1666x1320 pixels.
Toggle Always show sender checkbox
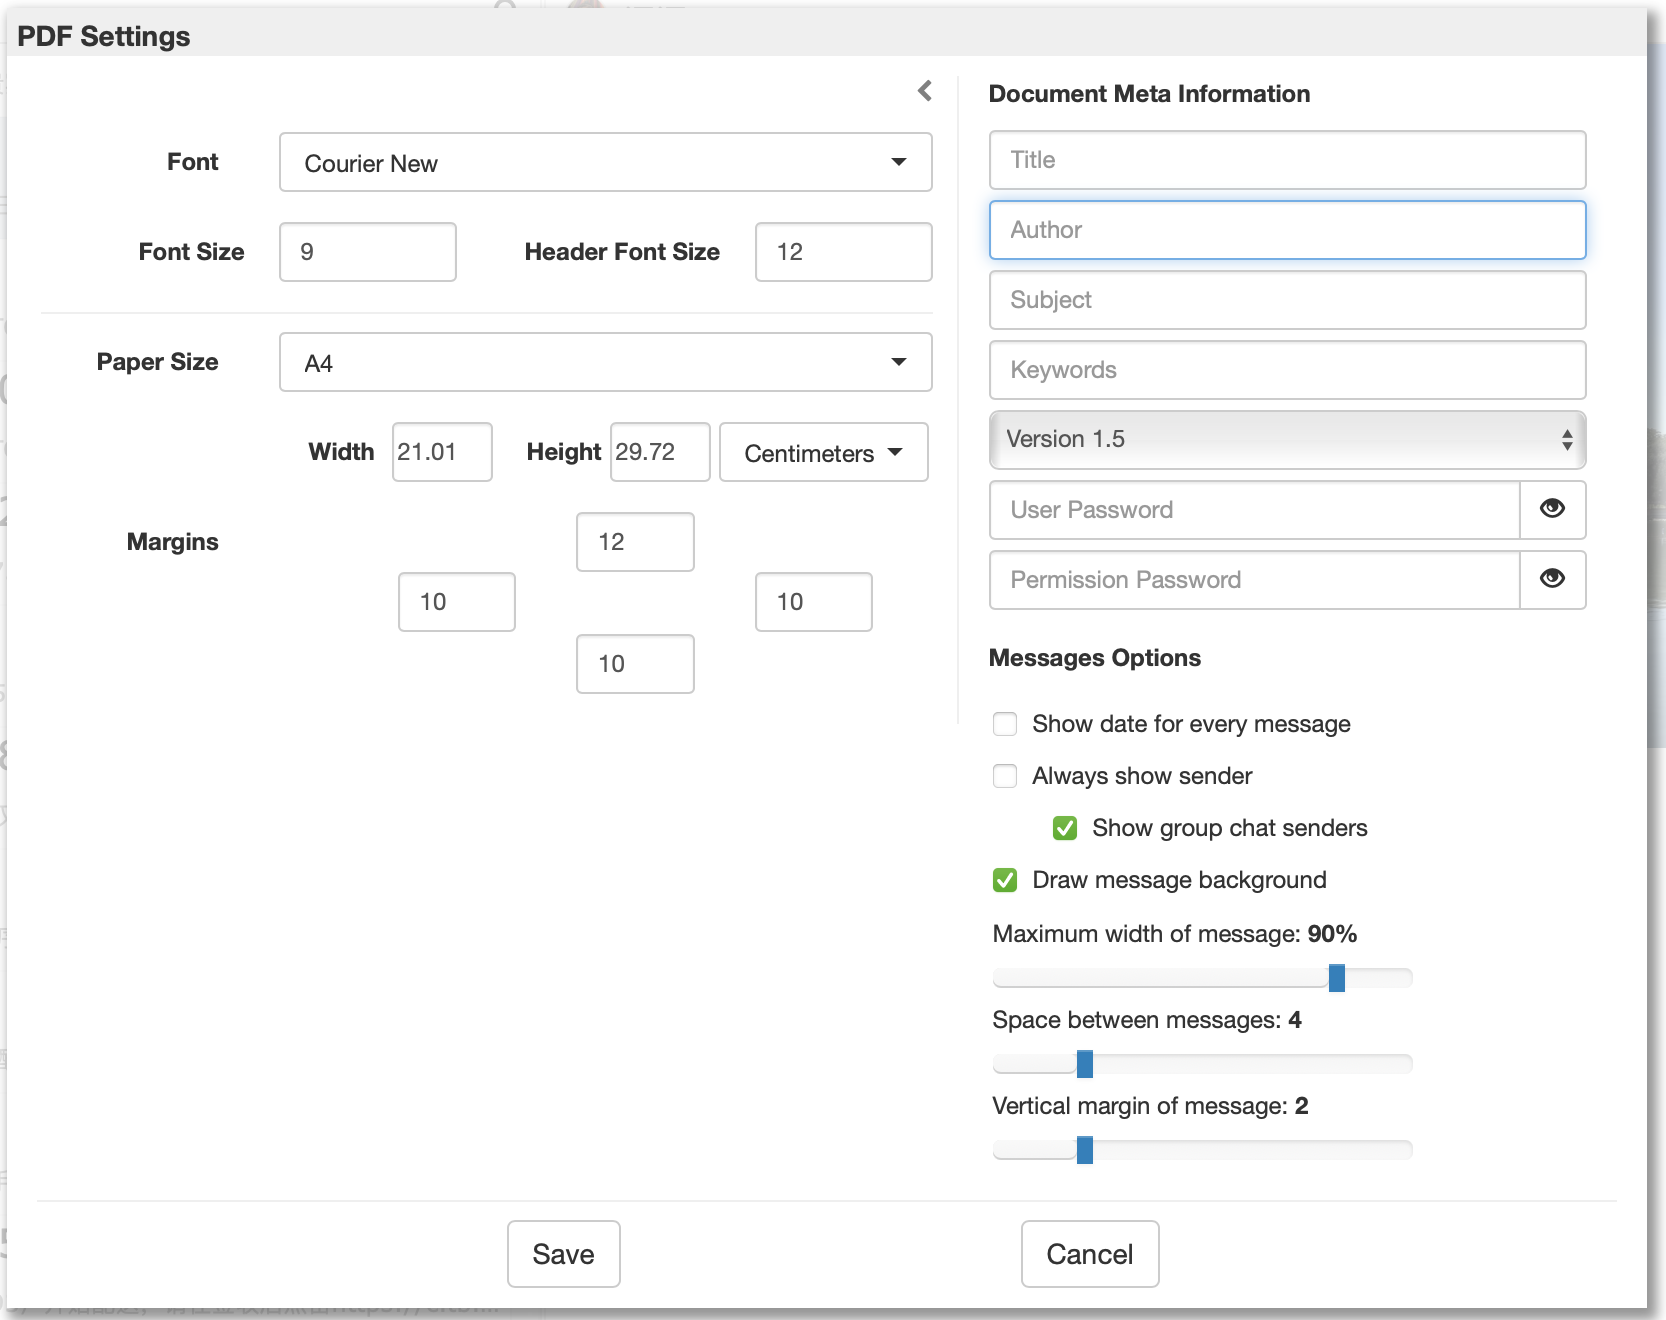coord(1005,776)
